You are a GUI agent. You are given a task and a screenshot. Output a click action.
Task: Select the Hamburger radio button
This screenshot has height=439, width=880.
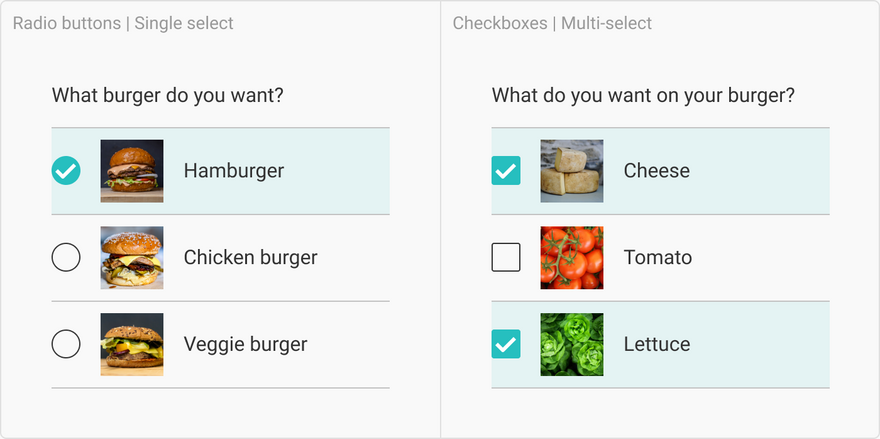click(x=66, y=171)
